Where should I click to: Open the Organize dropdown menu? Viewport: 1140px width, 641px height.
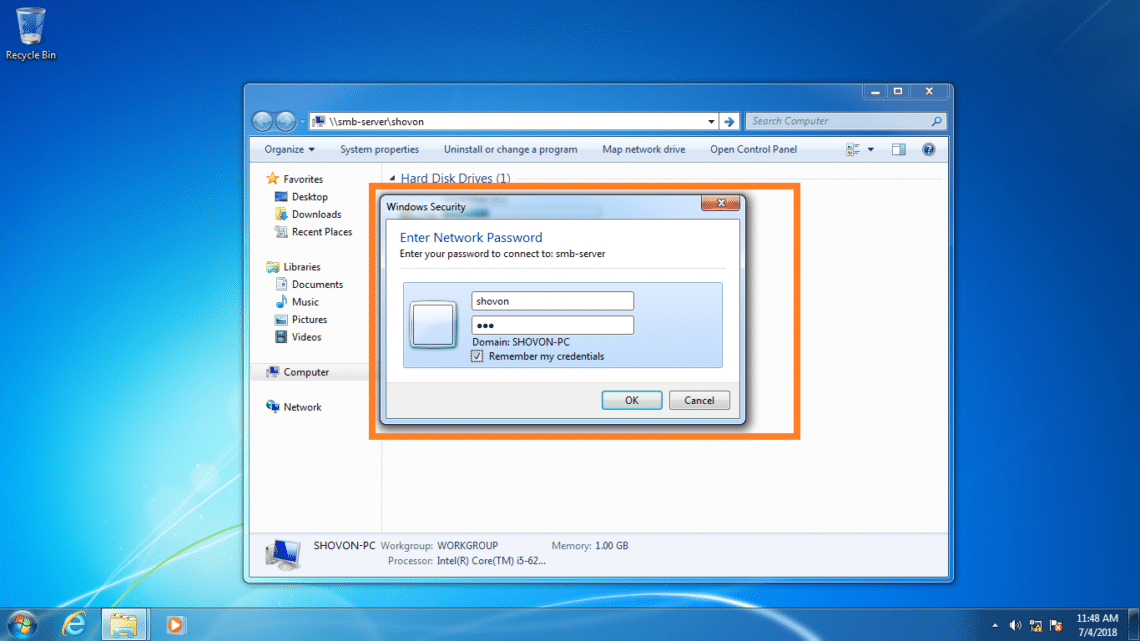pyautogui.click(x=289, y=150)
